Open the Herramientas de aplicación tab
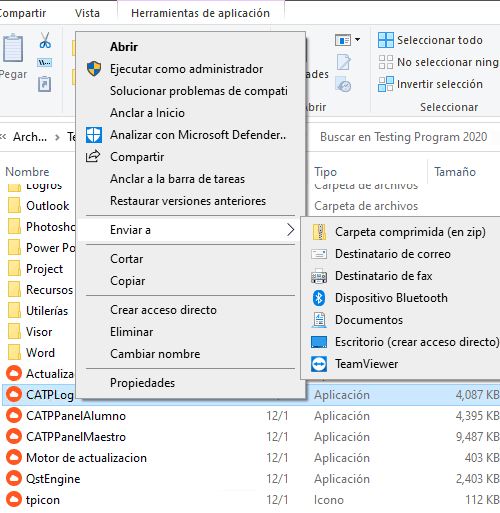500x513 pixels. point(200,13)
